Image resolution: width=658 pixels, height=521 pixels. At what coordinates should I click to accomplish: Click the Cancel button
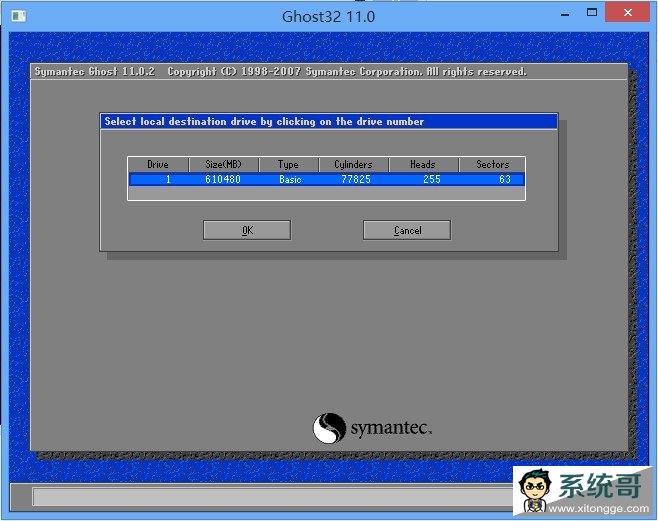tap(407, 230)
